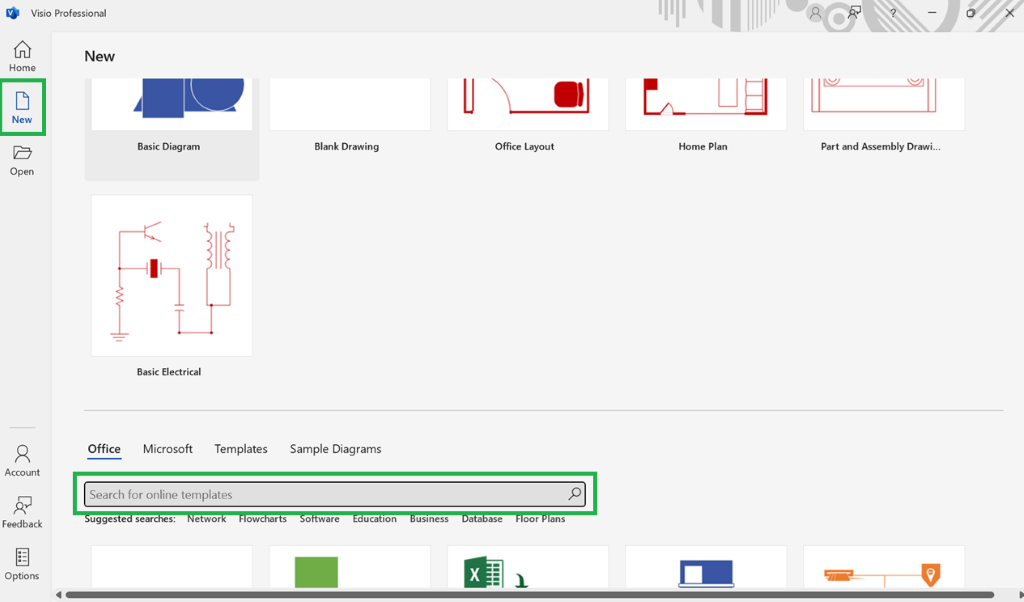Choose the Office Layout template
The height and width of the screenshot is (602, 1024).
coord(528,117)
